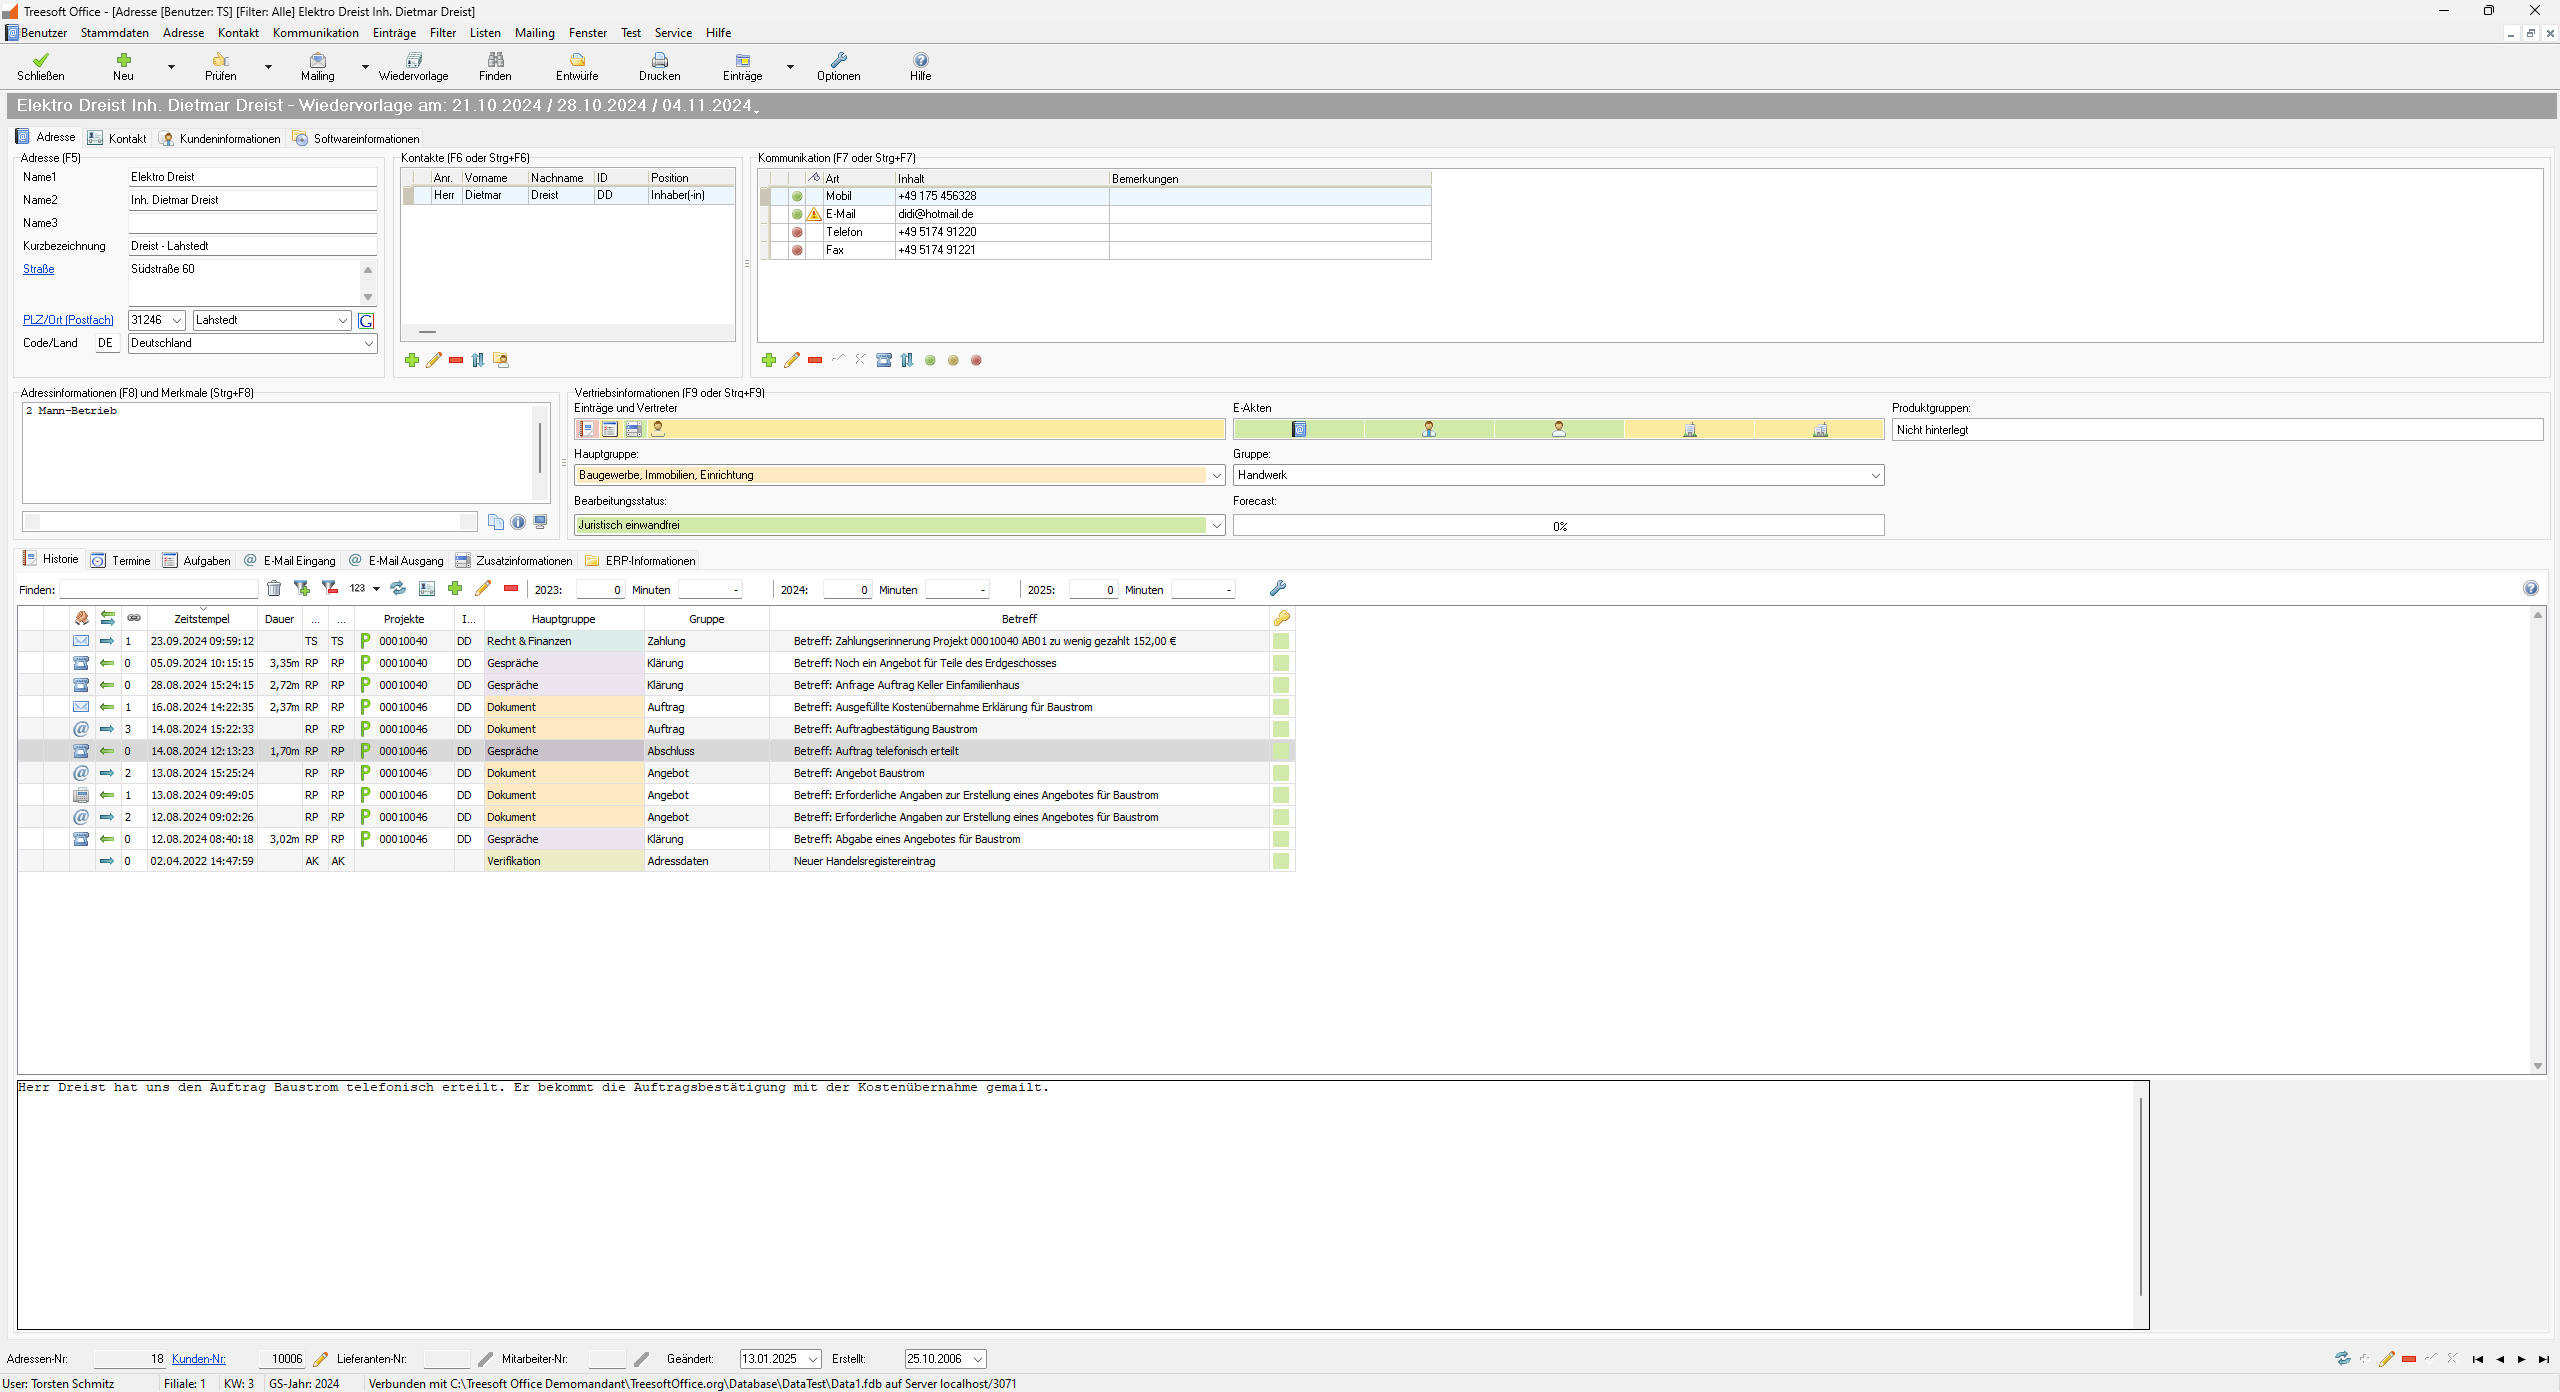2560x1392 pixels.
Task: Click the PLZ/Ort (Postfach) link
Action: (x=68, y=320)
